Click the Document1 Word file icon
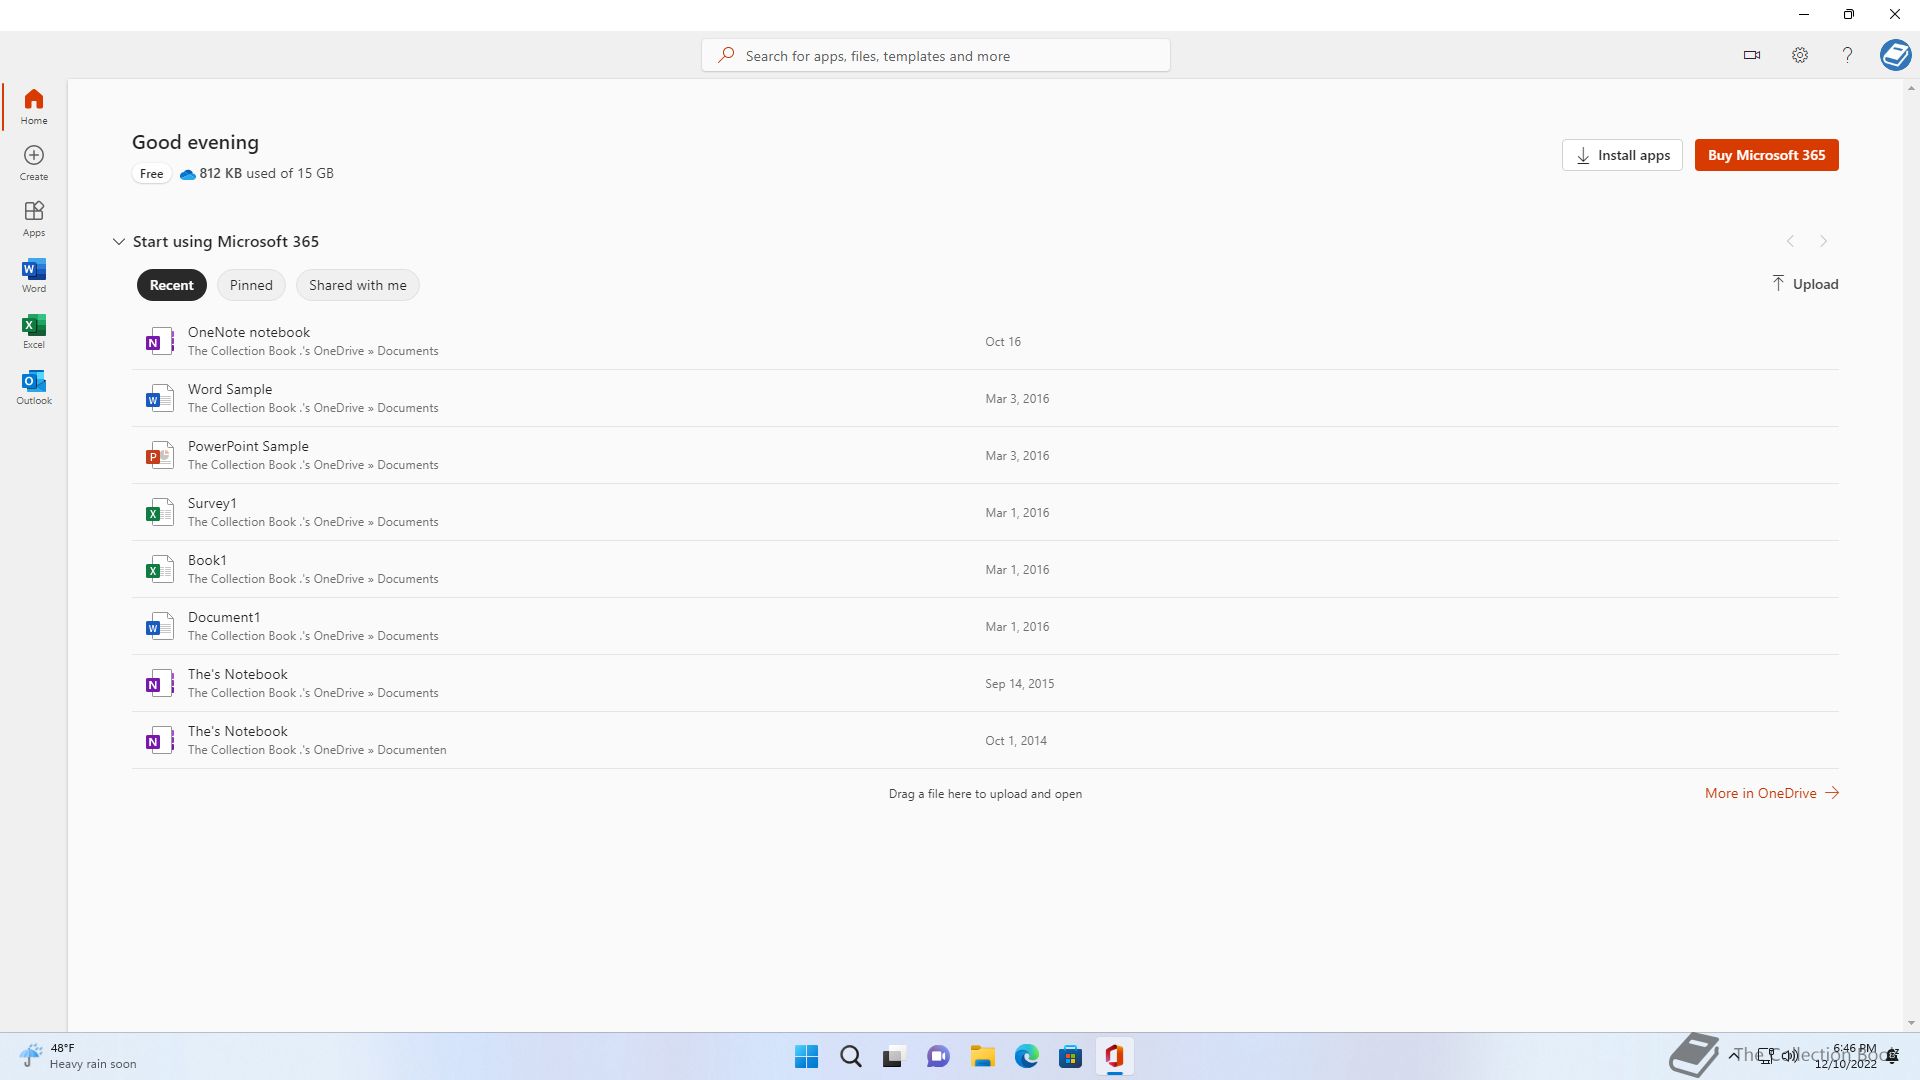The height and width of the screenshot is (1080, 1920). (x=159, y=626)
